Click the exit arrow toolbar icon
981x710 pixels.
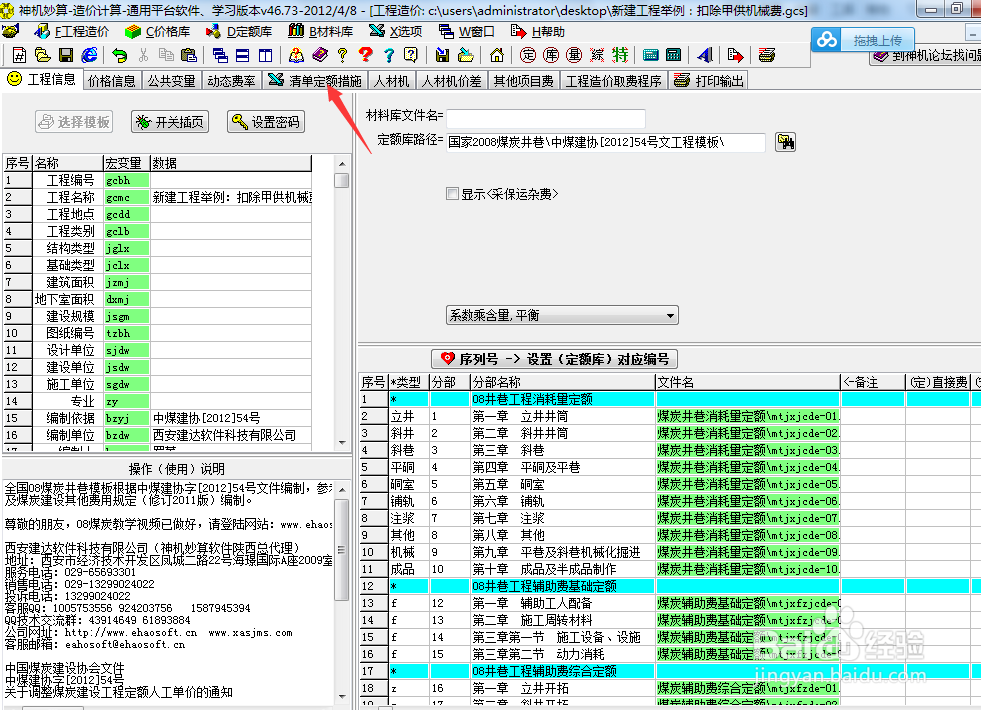[x=736, y=56]
